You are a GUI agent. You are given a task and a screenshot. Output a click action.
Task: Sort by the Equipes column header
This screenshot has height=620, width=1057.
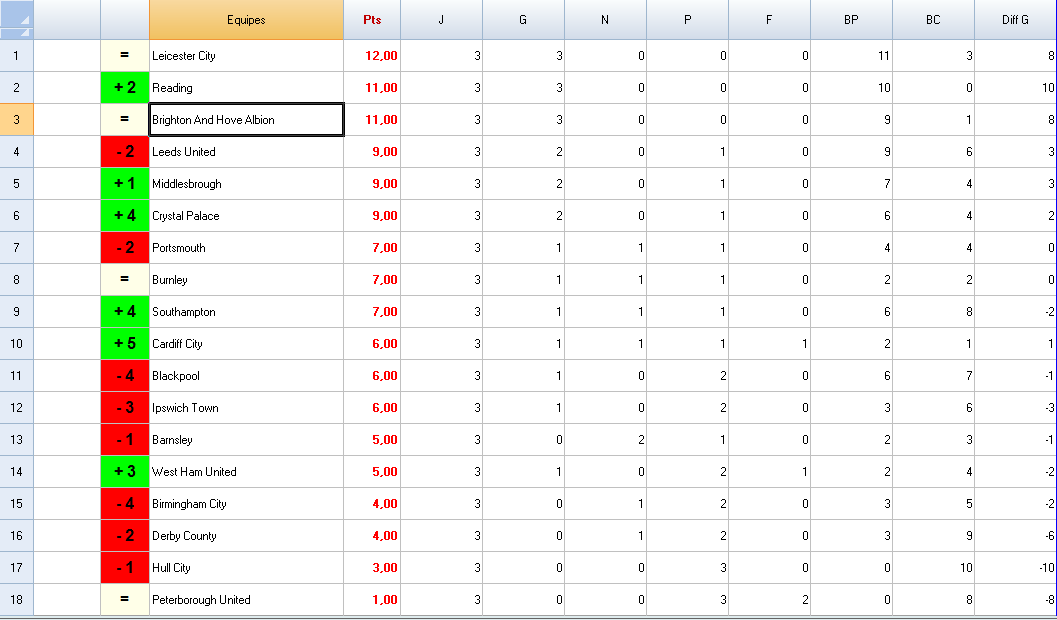pos(246,20)
